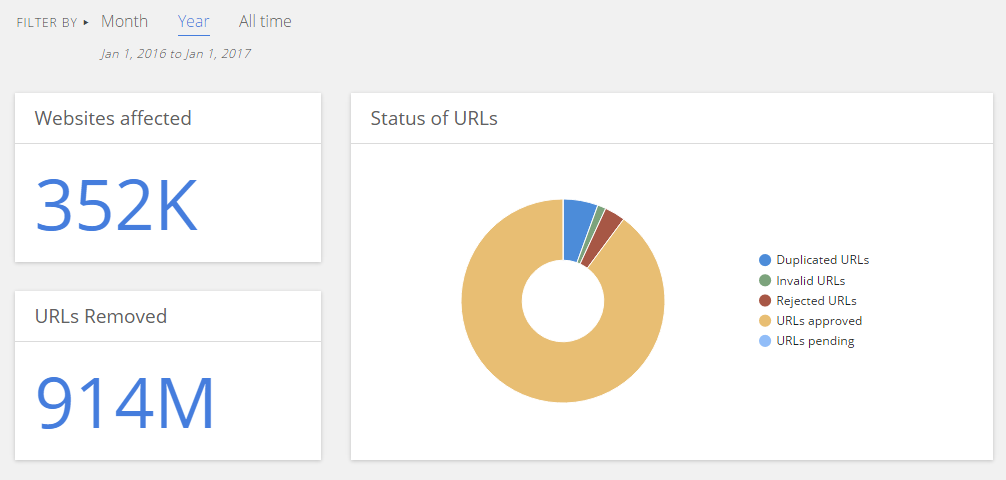Show the All time filter
This screenshot has height=480, width=1006.
point(265,21)
